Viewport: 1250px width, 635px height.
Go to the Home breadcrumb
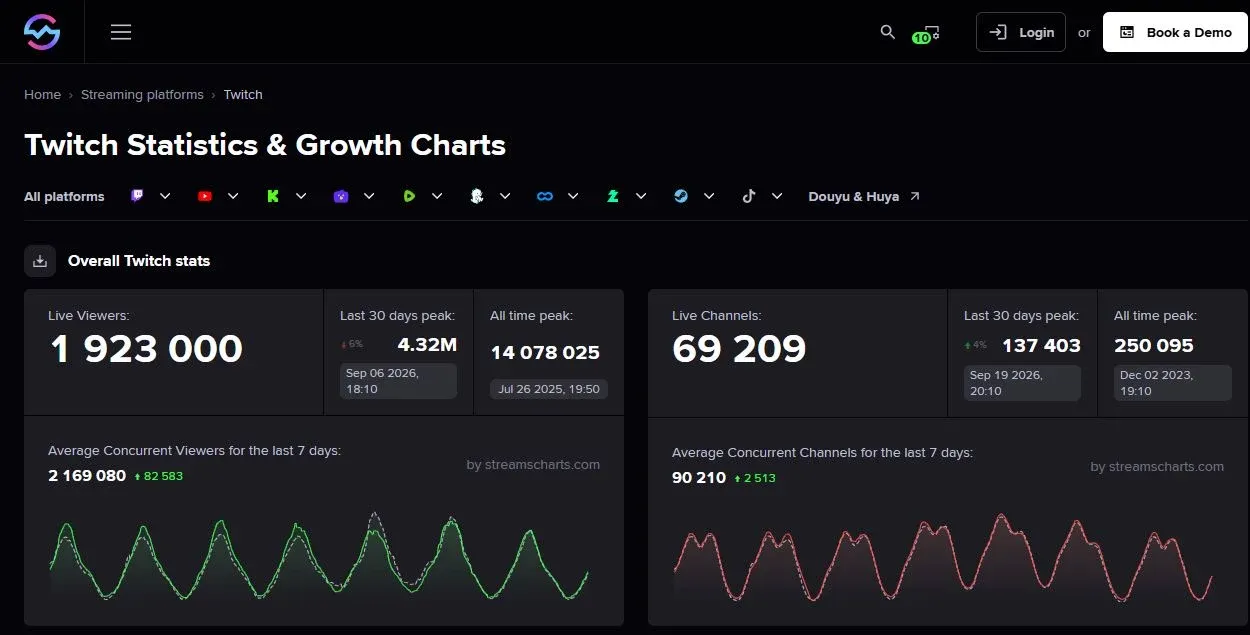[42, 94]
